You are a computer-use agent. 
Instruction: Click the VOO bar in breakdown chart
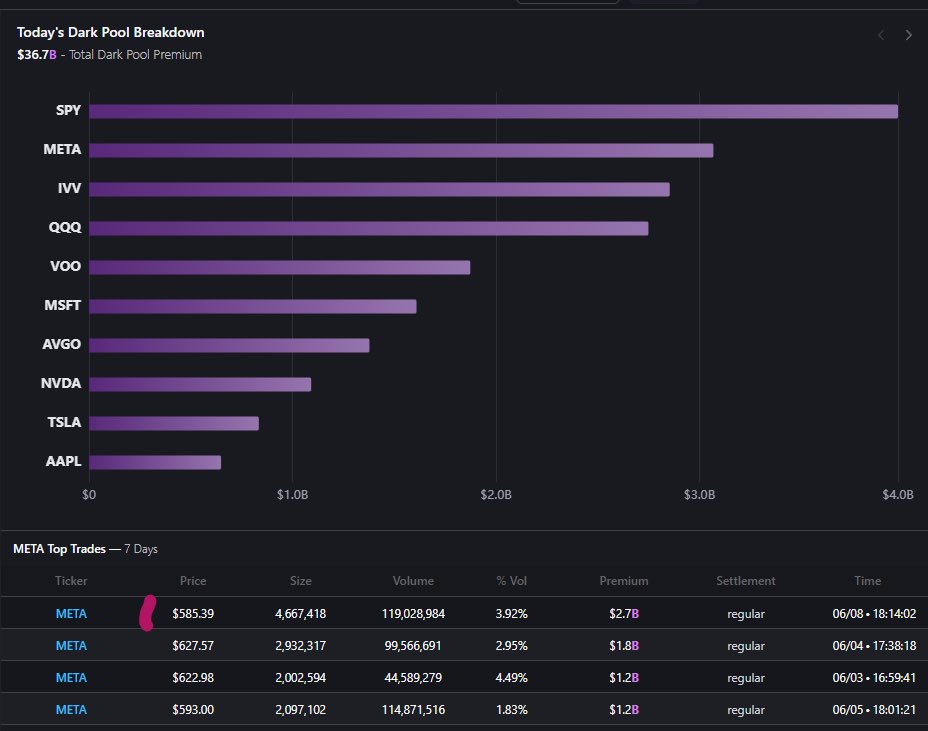pos(280,268)
